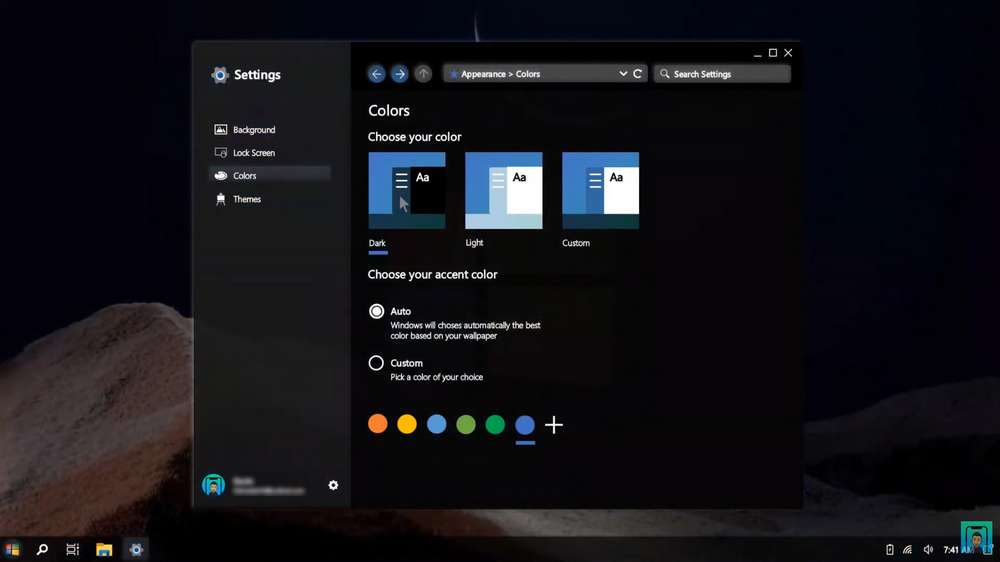This screenshot has height=562, width=1000.
Task: Open Task View on the taskbar
Action: (73, 549)
